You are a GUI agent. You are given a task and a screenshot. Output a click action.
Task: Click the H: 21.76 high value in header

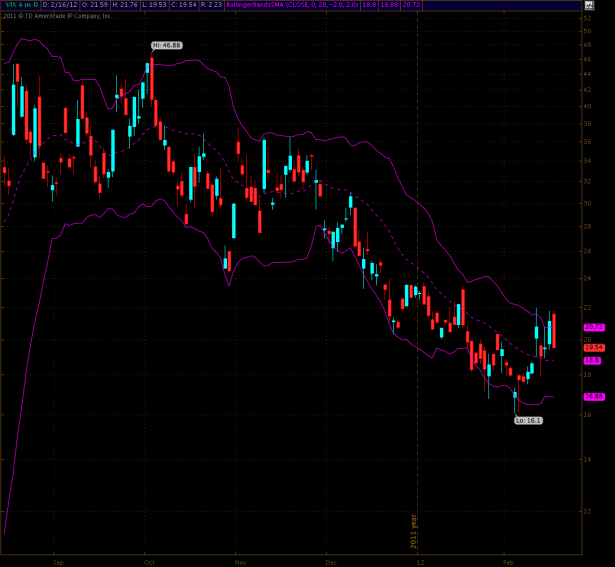coord(125,5)
